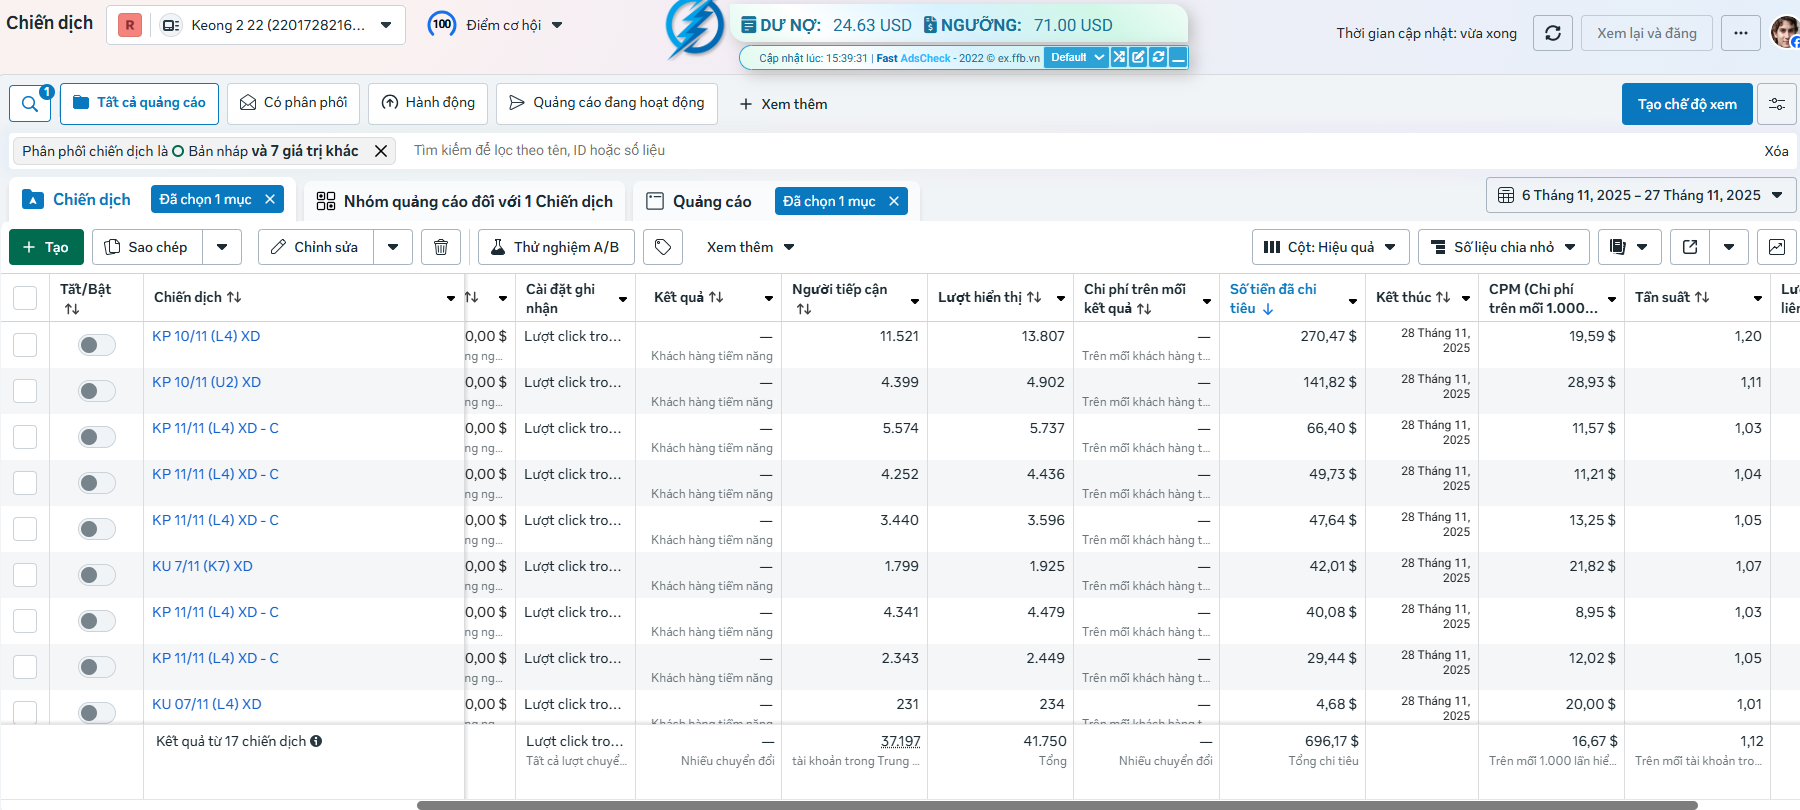Clear the ads 'Đã chọn 1 mục' selection
This screenshot has width=1800, height=810.
tap(894, 201)
